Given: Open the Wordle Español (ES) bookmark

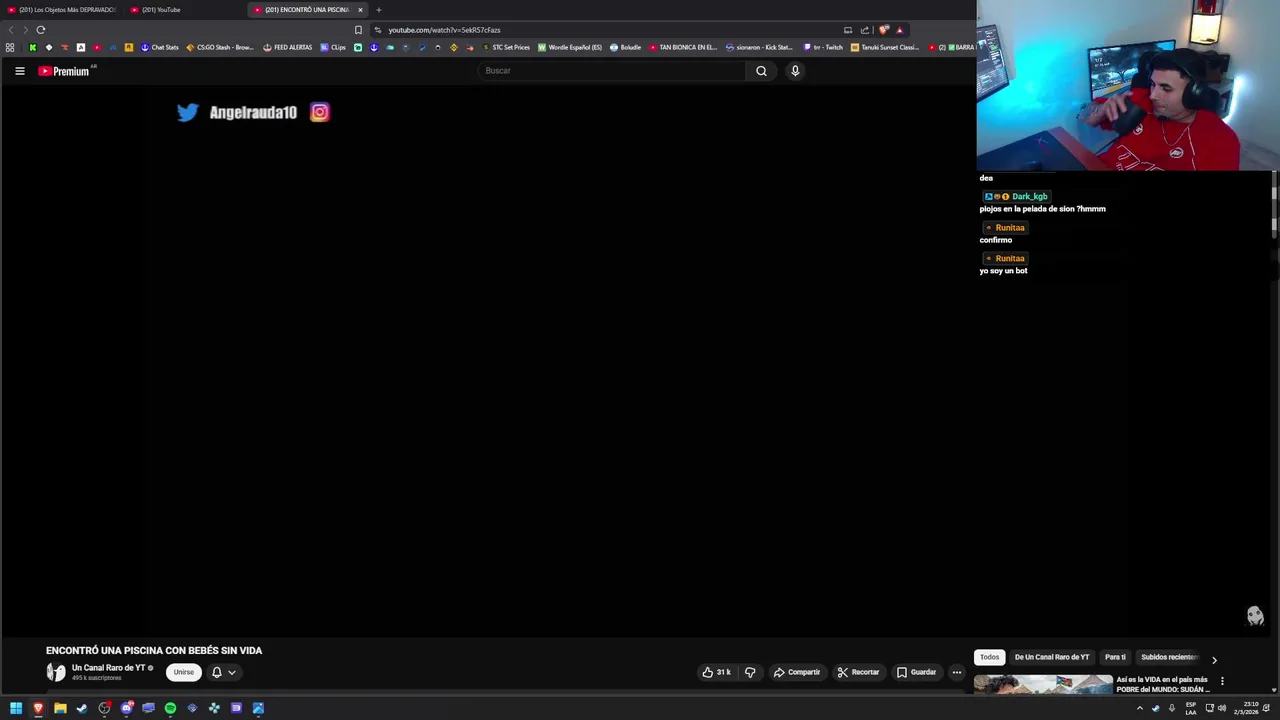Looking at the screenshot, I should (x=570, y=47).
